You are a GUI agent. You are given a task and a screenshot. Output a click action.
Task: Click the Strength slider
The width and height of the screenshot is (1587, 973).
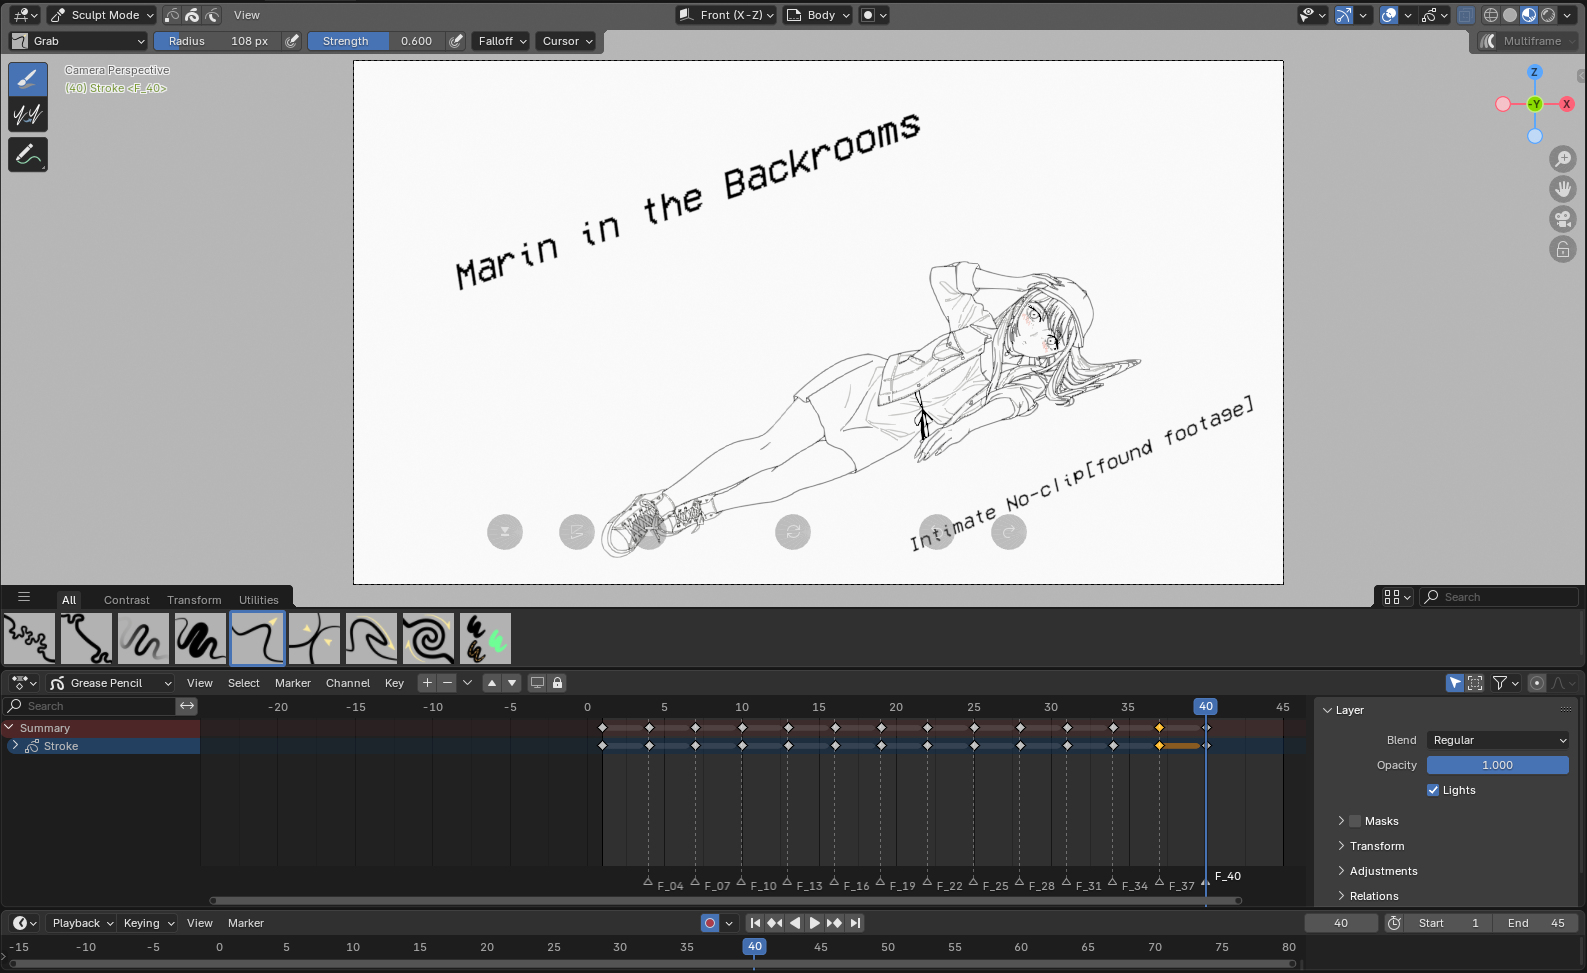click(377, 41)
